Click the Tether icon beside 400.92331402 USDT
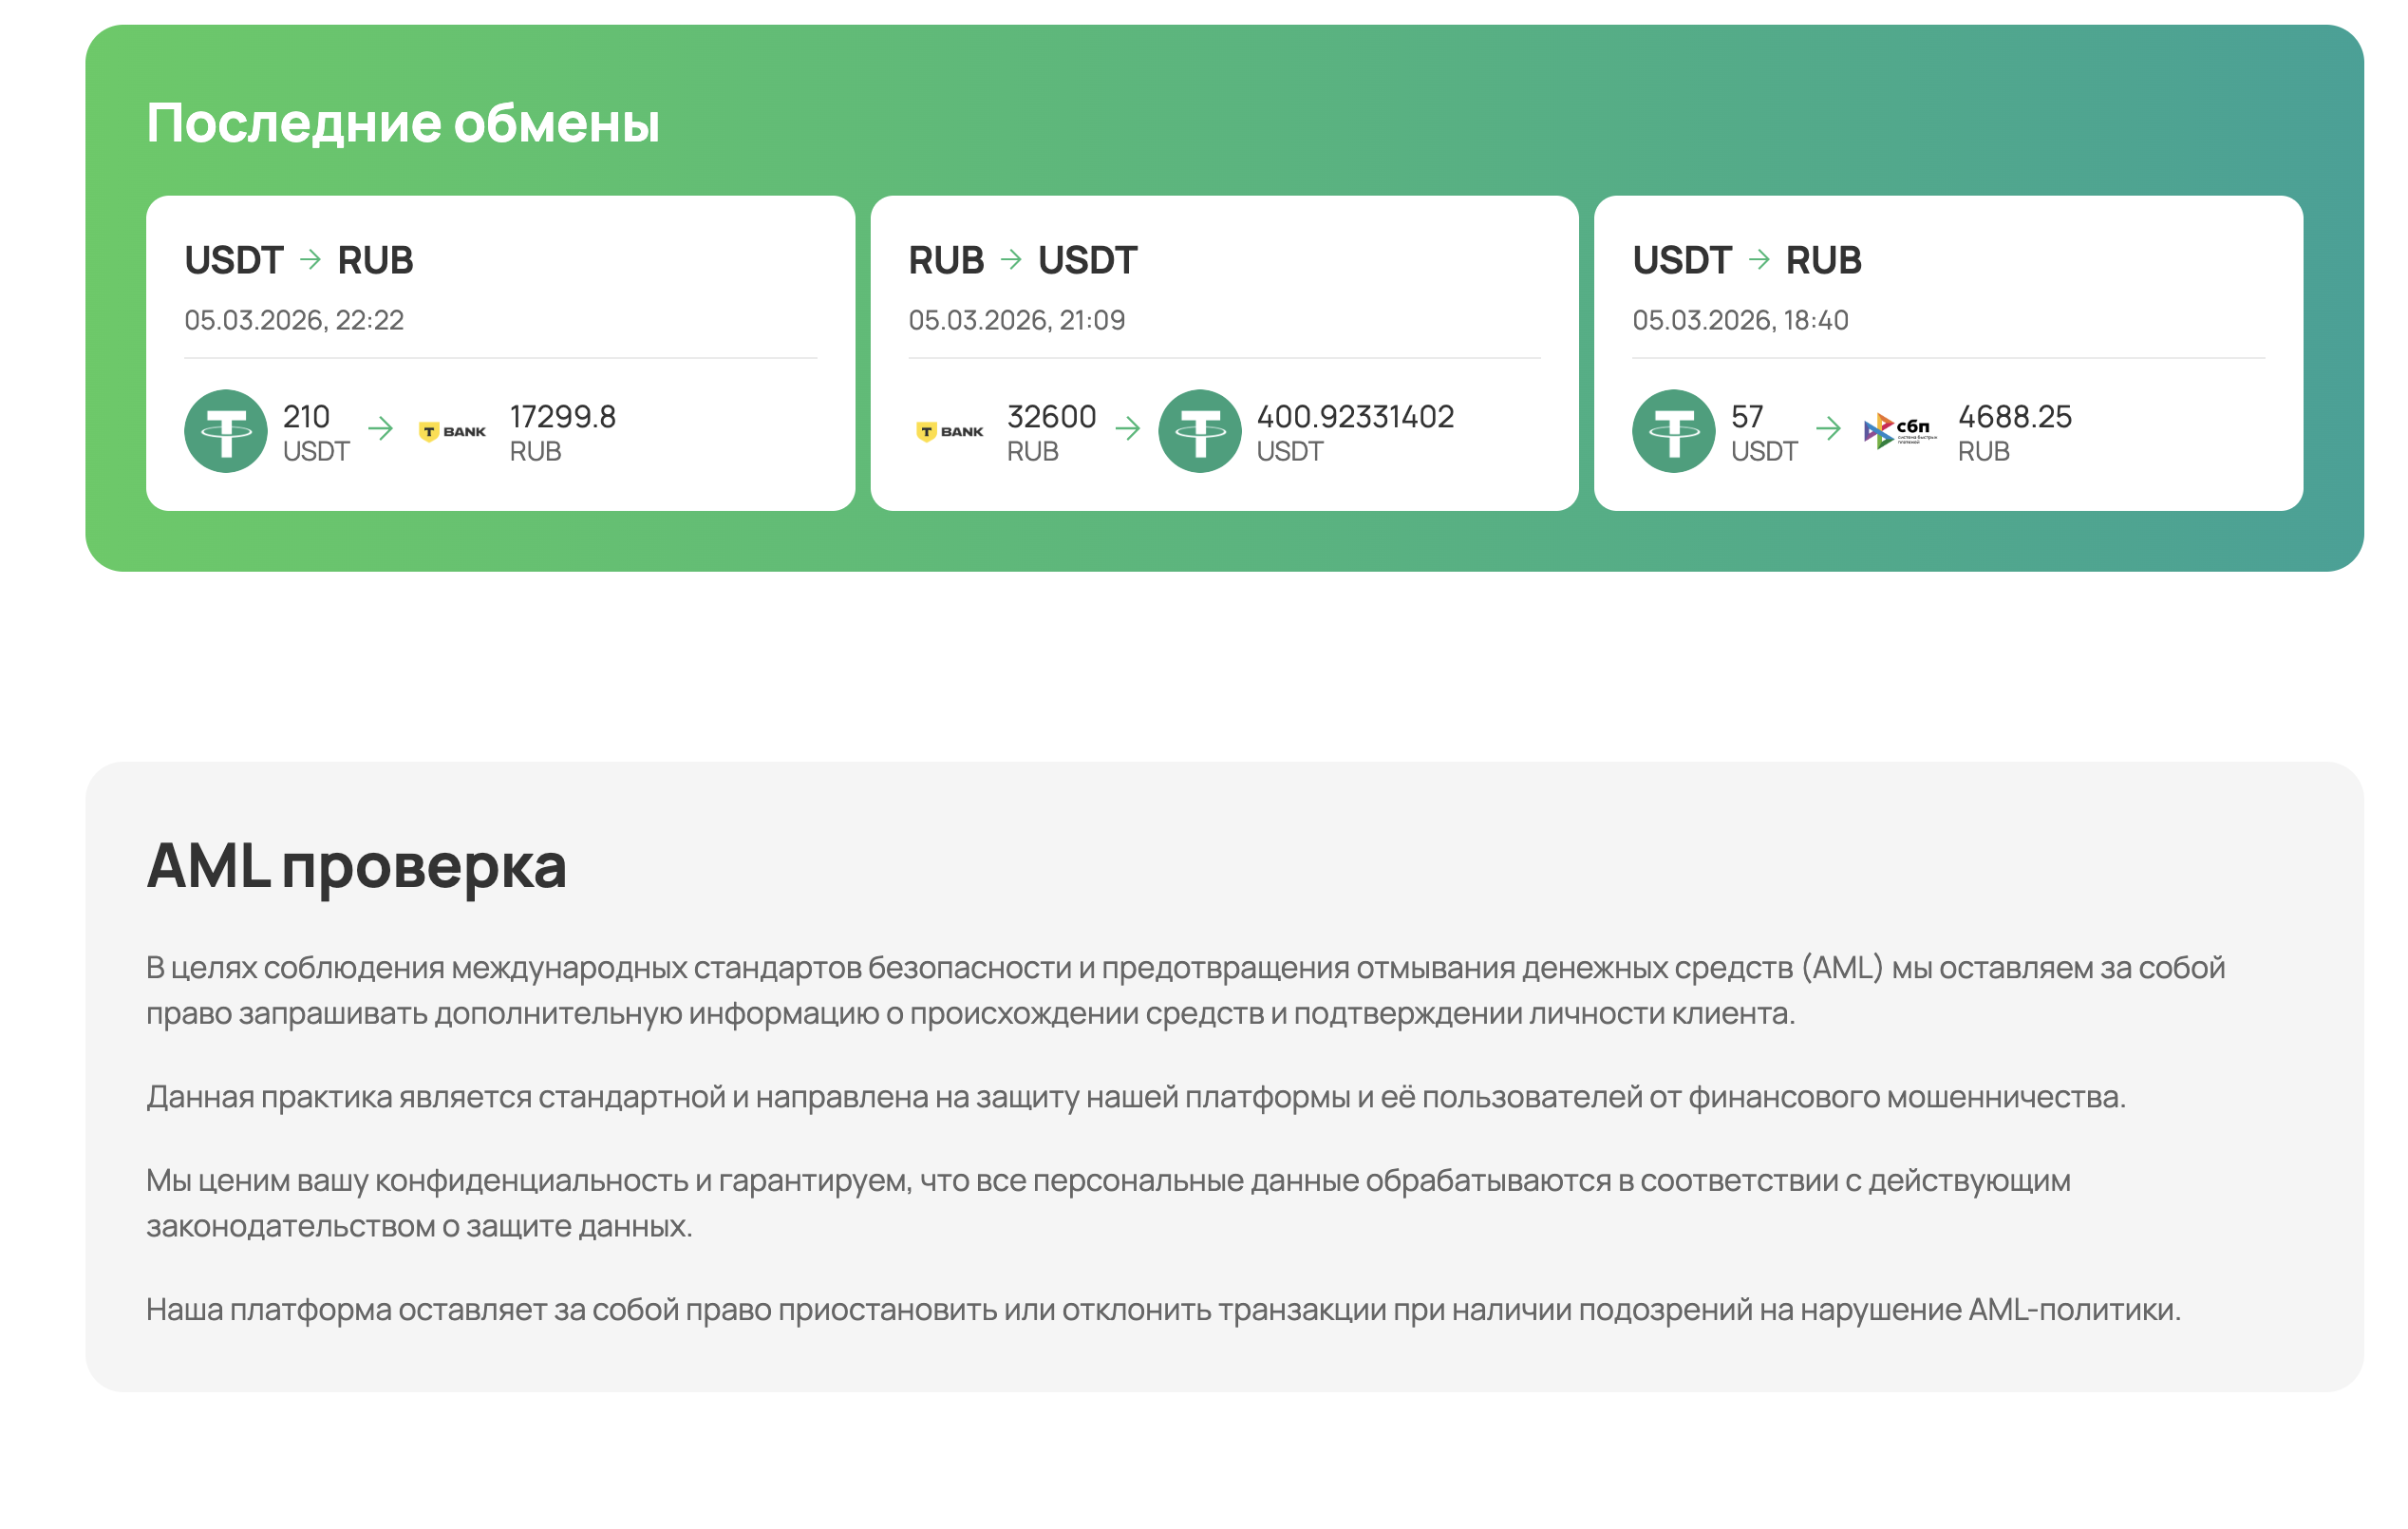2408x1529 pixels. 1199,431
